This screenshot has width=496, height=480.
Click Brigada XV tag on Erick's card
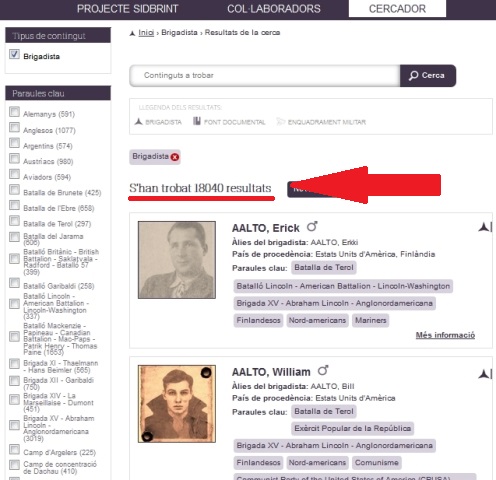click(x=335, y=303)
